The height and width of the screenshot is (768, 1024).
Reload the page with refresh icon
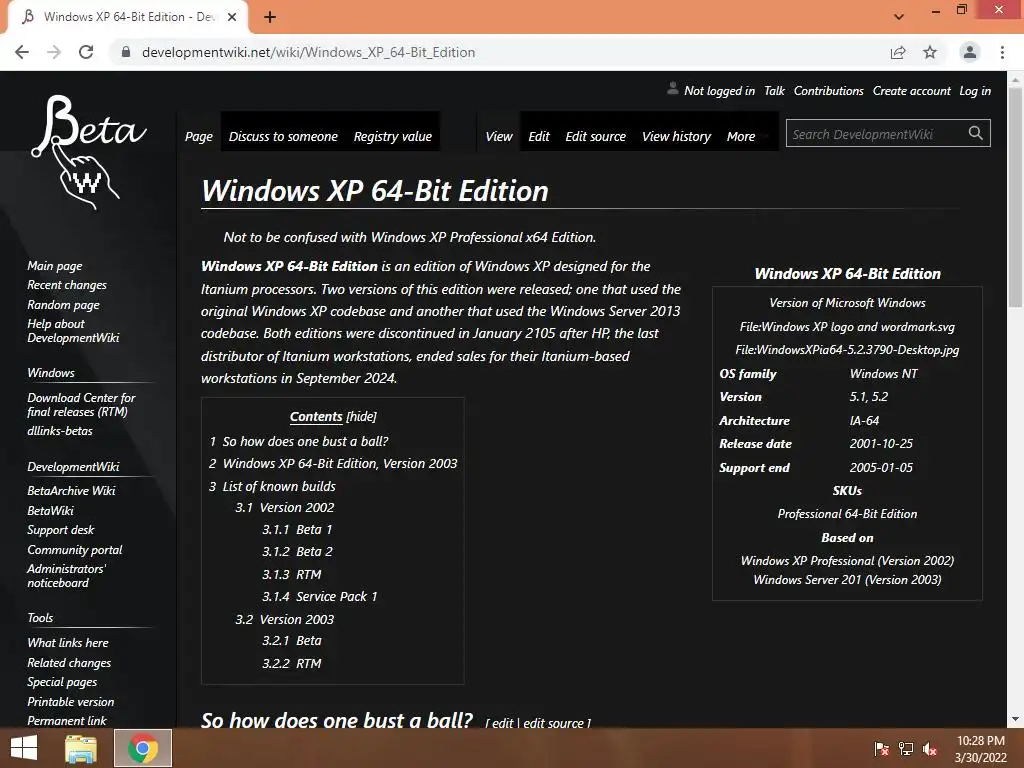click(x=86, y=52)
